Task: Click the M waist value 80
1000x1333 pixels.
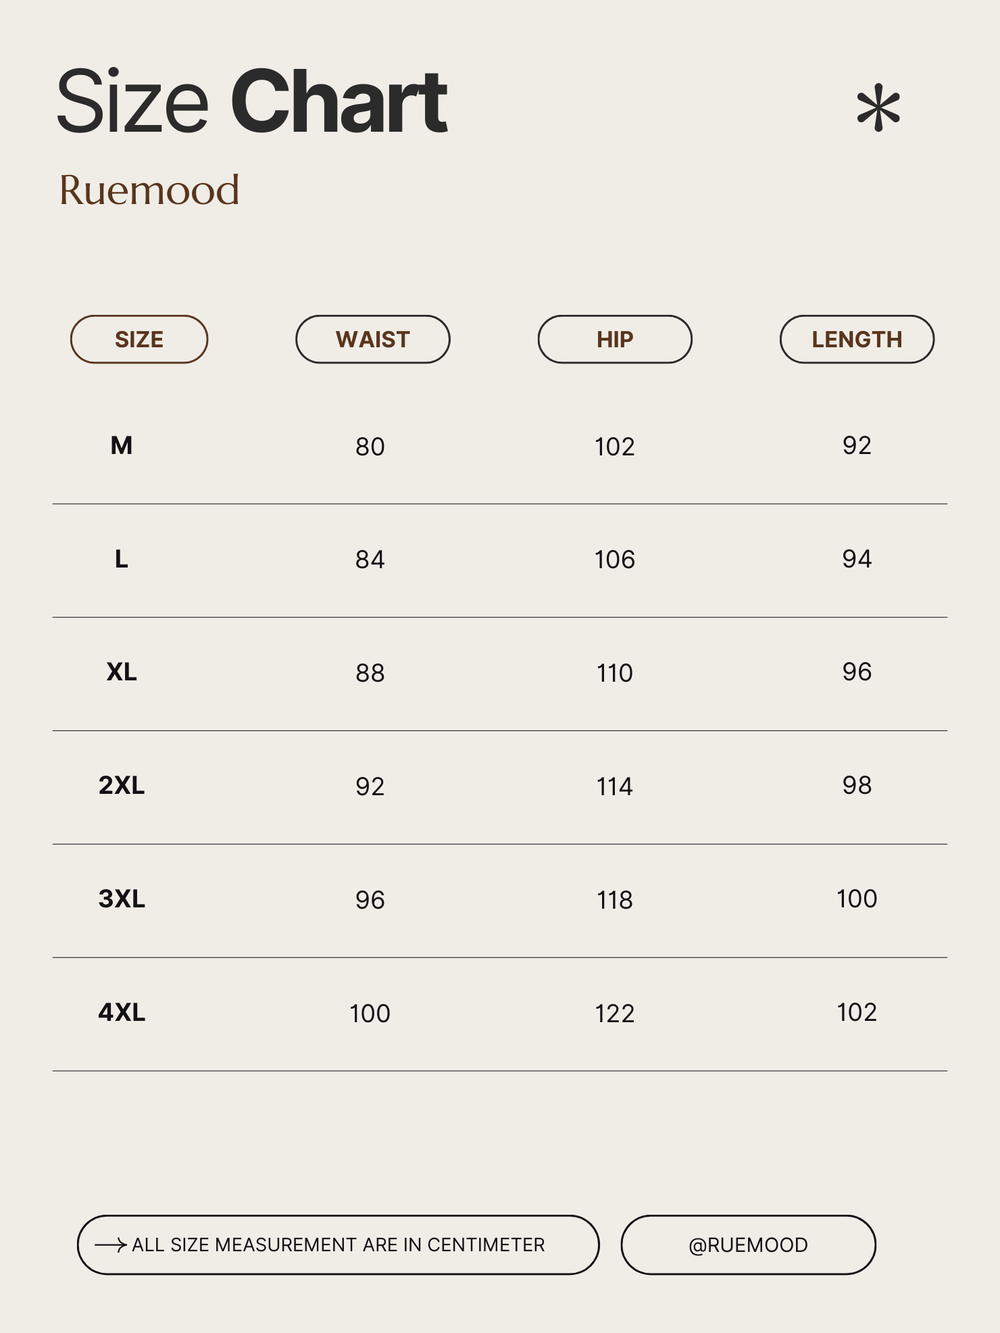Action: tap(370, 447)
